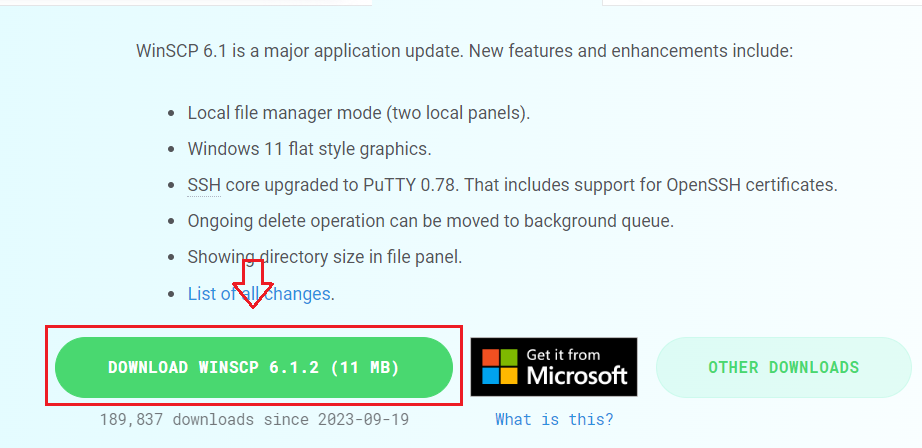This screenshot has height=448, width=922.
Task: Click the WinSCP 6.1 major update intro sentence
Action: (x=464, y=49)
